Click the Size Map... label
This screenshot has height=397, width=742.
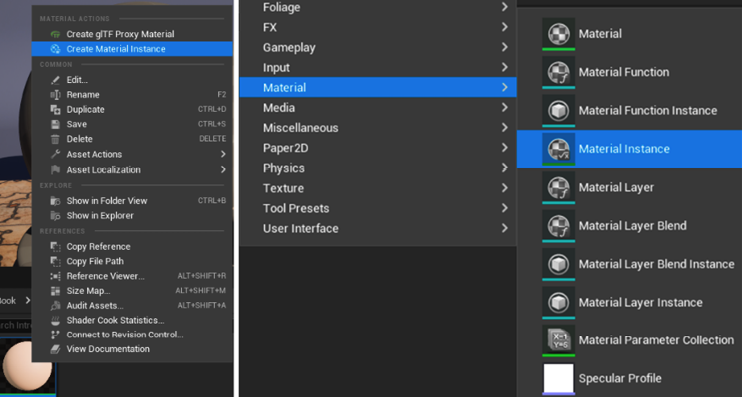(88, 291)
